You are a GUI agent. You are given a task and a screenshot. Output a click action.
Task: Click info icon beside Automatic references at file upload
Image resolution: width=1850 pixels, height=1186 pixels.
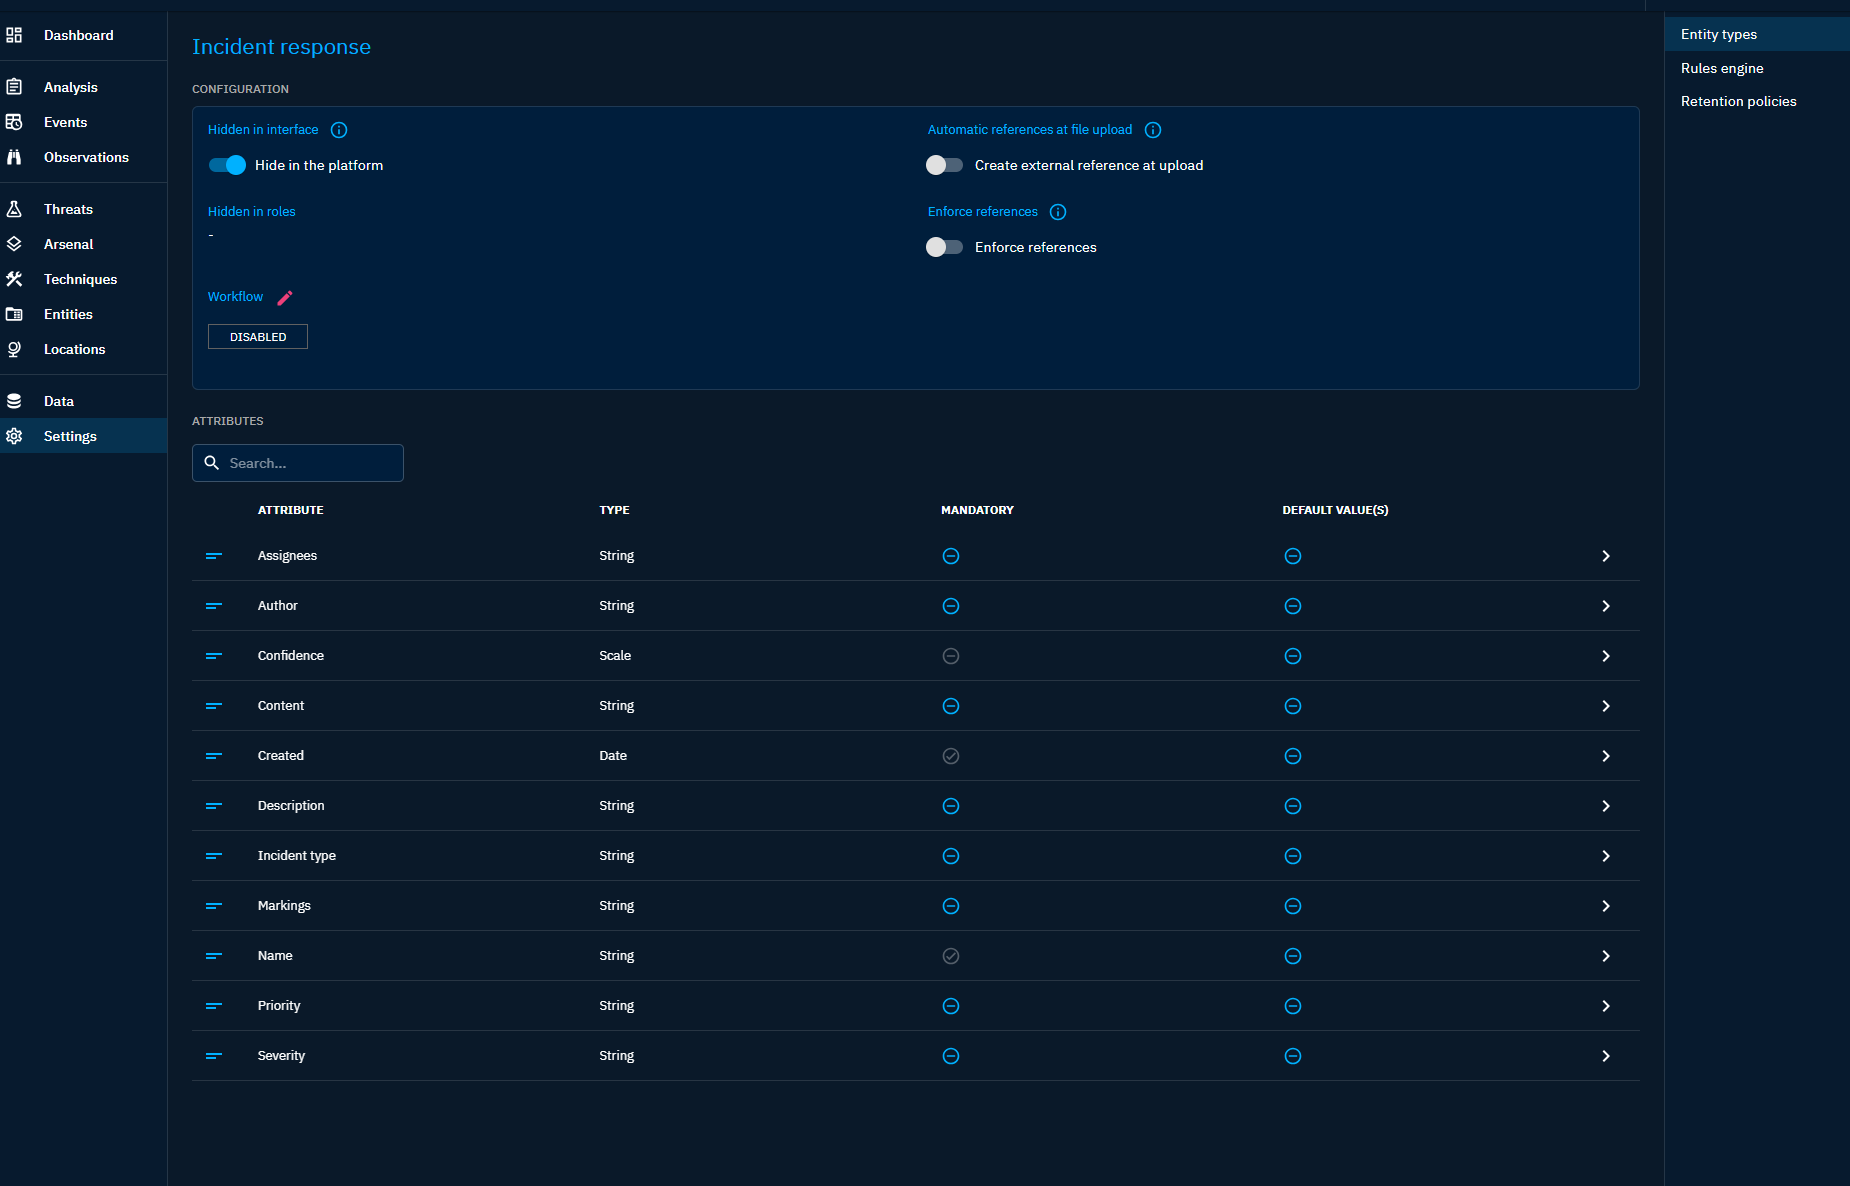(1153, 130)
